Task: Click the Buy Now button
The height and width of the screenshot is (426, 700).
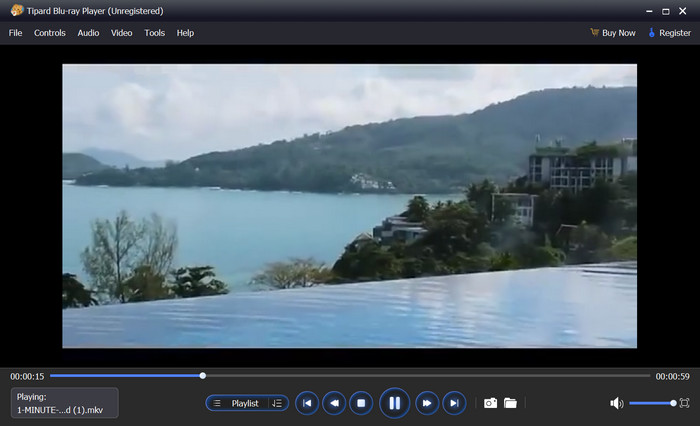Action: coord(612,33)
